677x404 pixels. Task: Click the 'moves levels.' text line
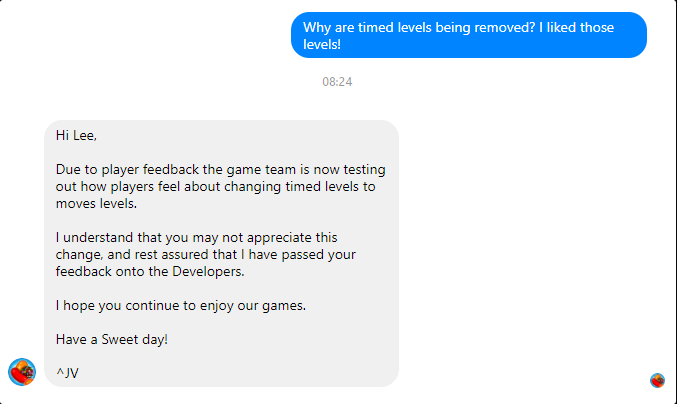pyautogui.click(x=96, y=204)
